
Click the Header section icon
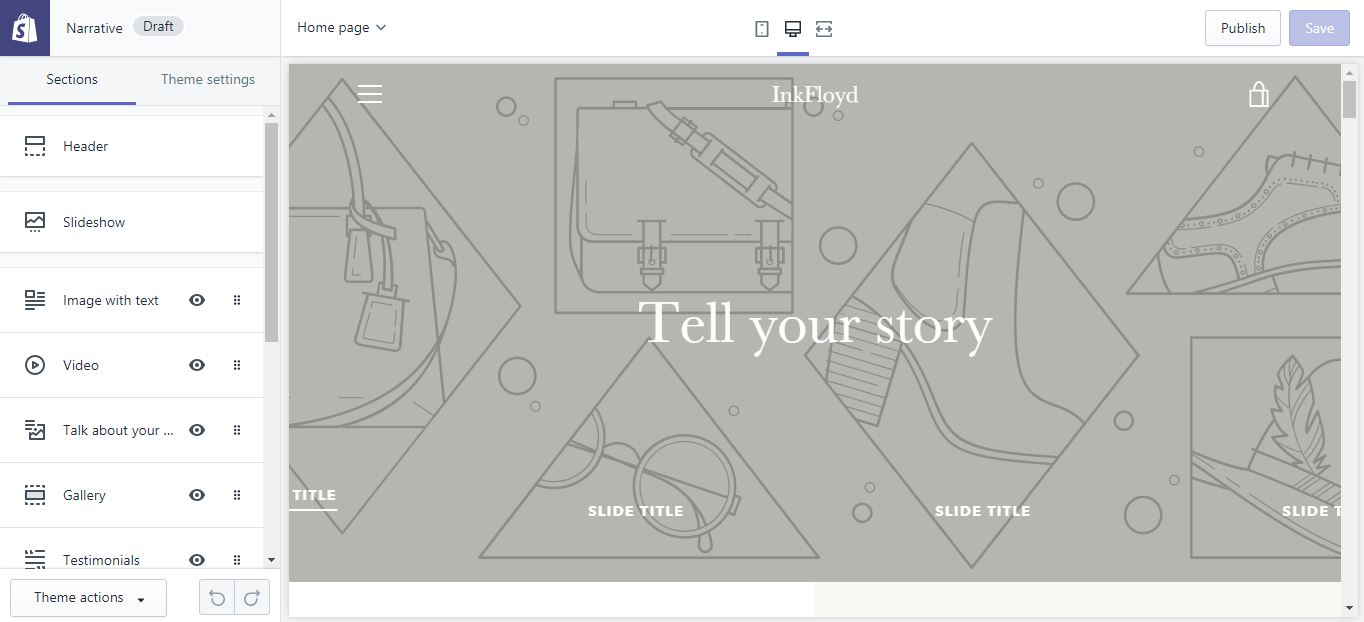(x=35, y=146)
